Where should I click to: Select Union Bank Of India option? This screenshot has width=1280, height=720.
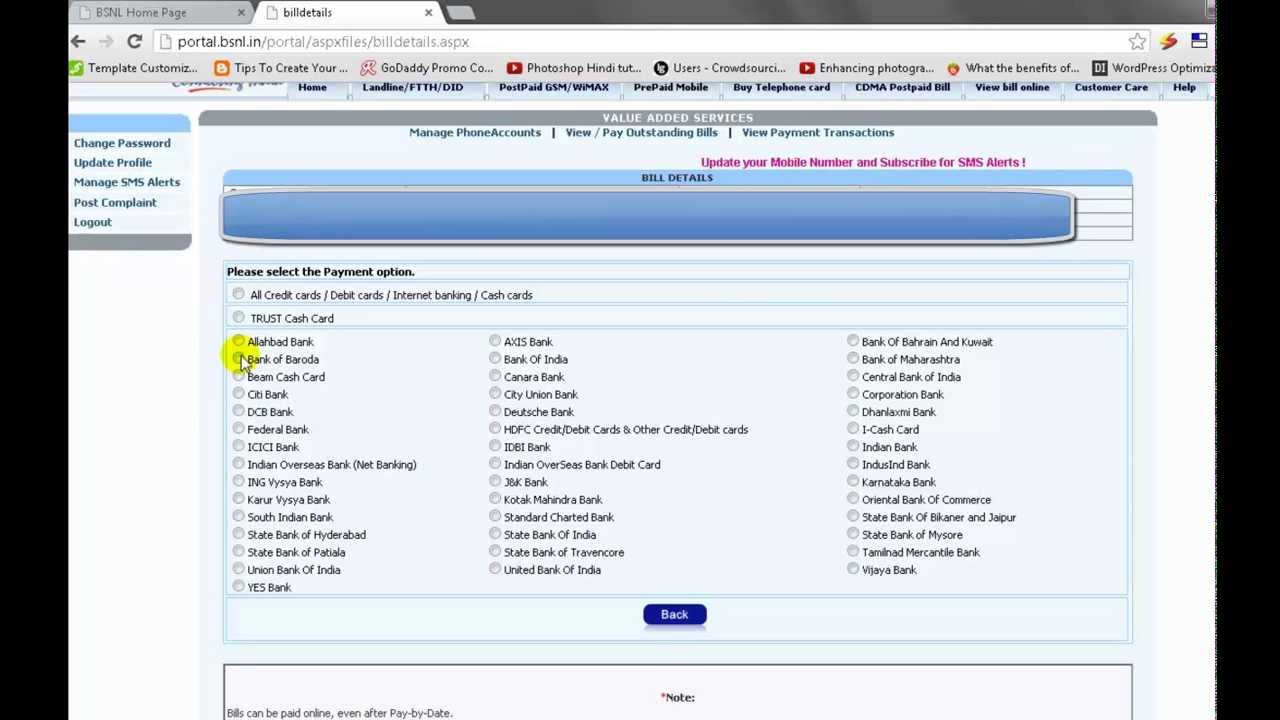(x=238, y=568)
